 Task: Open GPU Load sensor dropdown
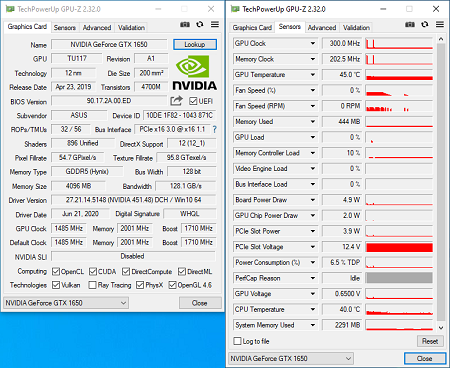313,137
